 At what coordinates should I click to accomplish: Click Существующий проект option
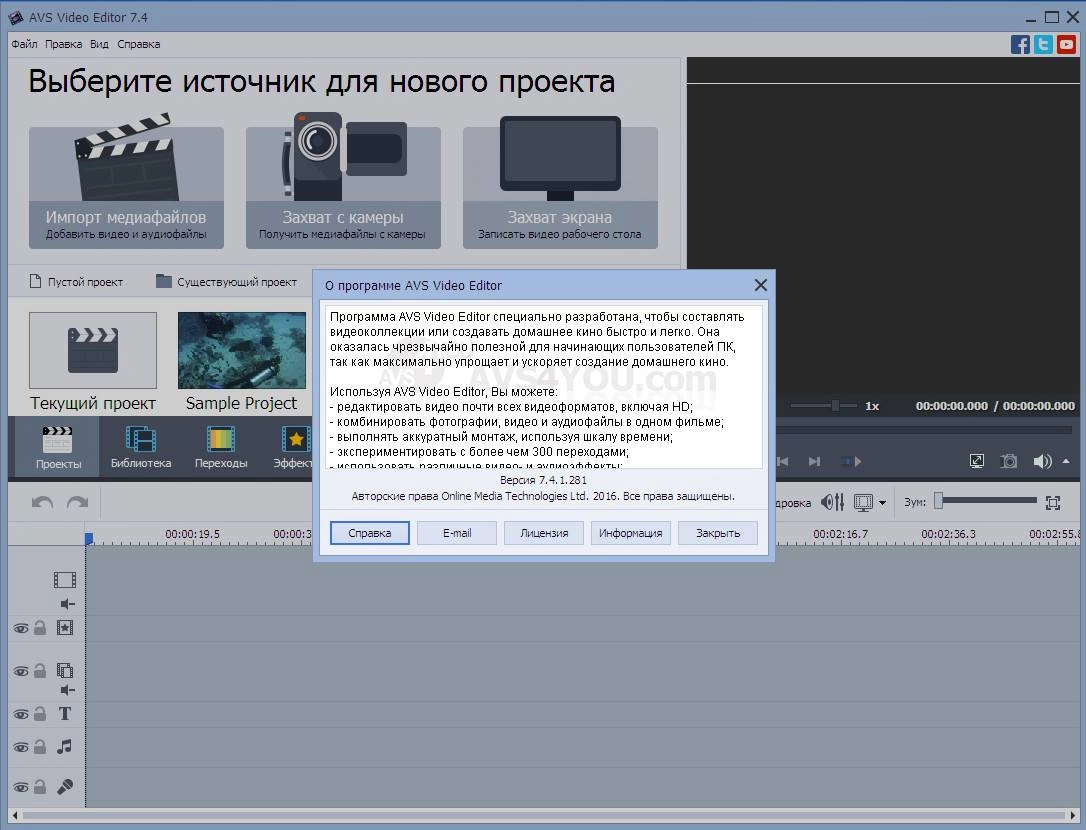[226, 282]
